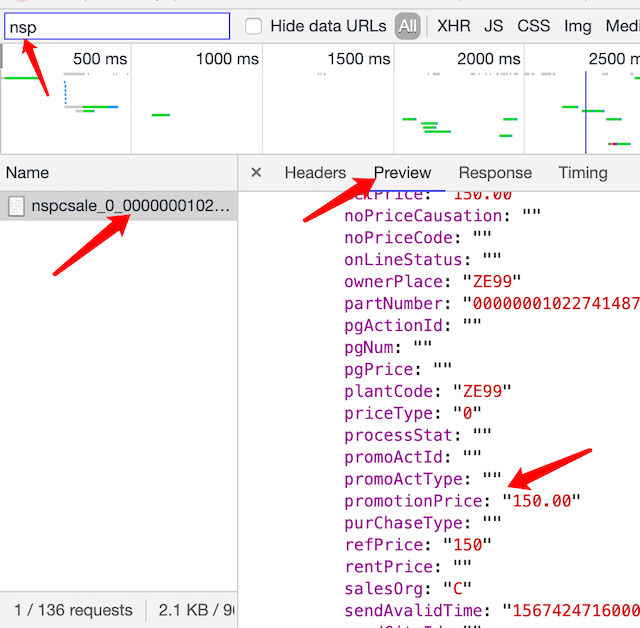Switch to the Response tab
640x628 pixels.
pyautogui.click(x=495, y=173)
